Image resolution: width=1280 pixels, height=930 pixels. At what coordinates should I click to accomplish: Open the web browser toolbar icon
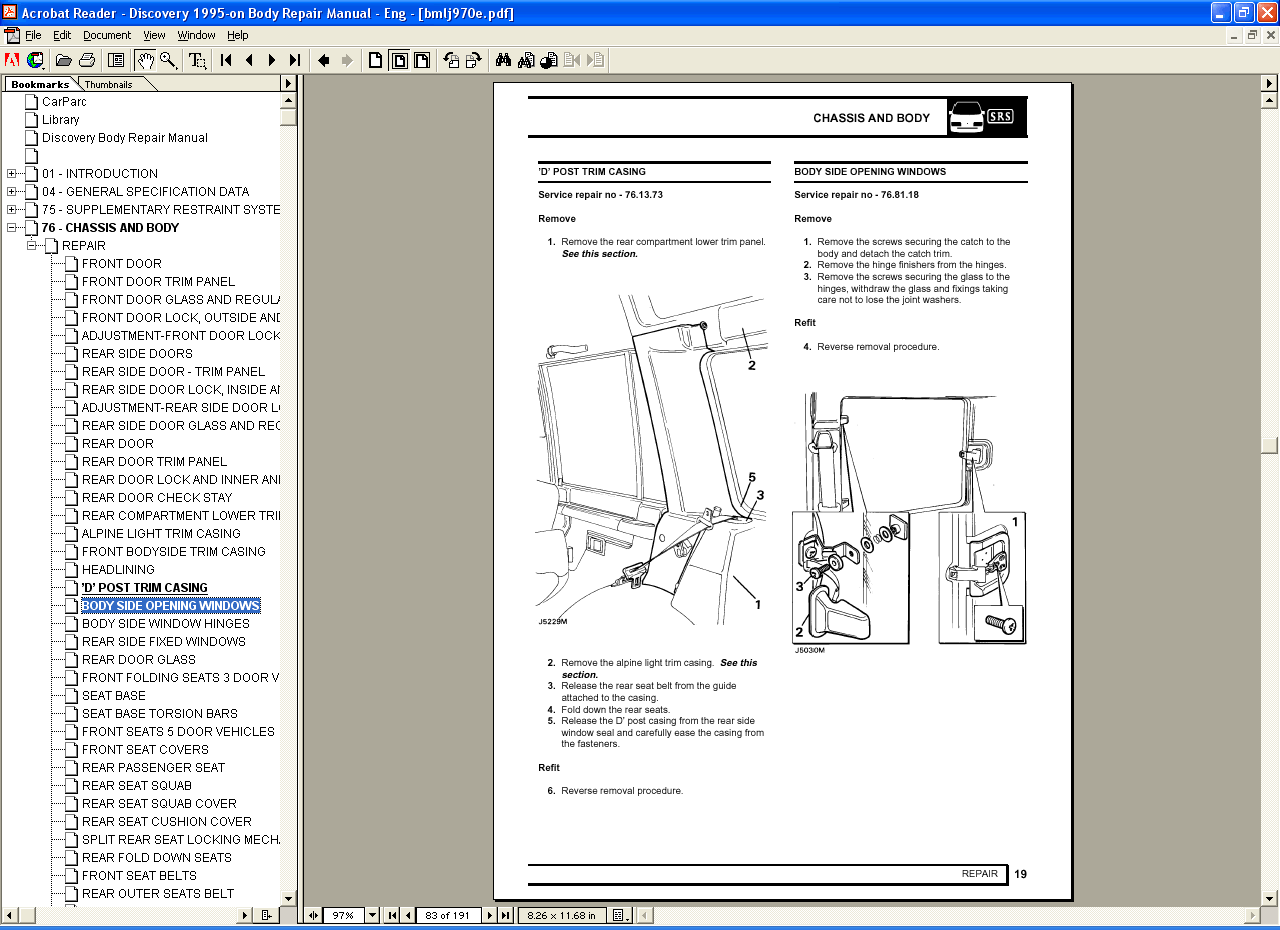tap(35, 60)
